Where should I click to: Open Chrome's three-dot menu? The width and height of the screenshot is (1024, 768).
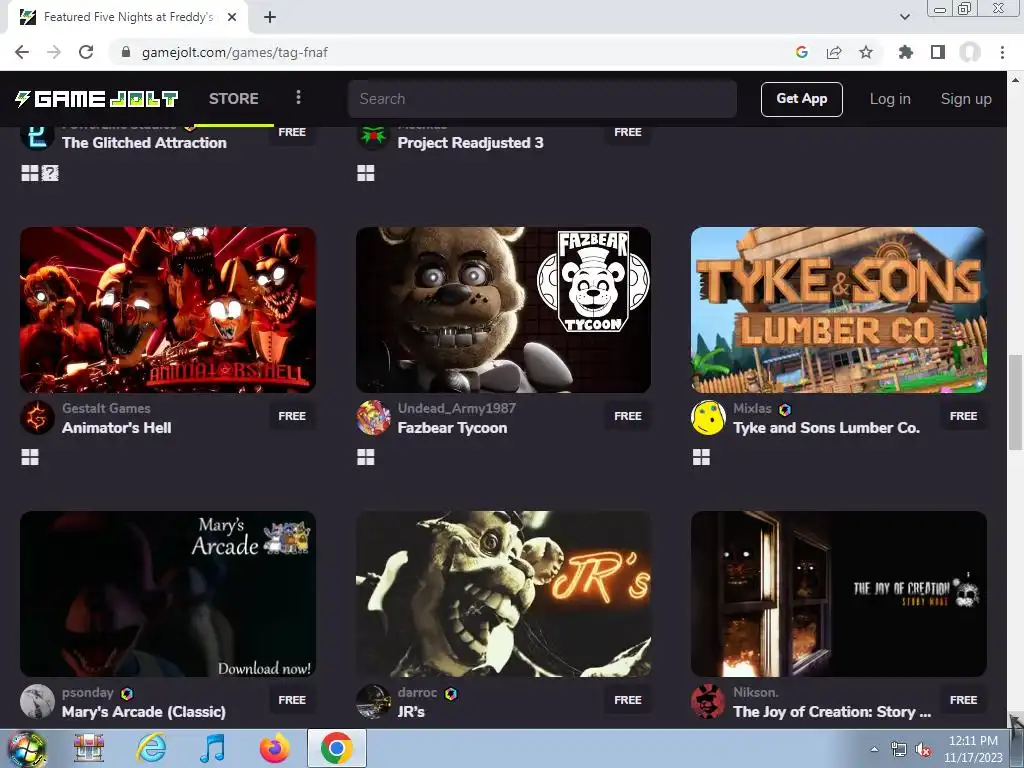coord(1002,52)
